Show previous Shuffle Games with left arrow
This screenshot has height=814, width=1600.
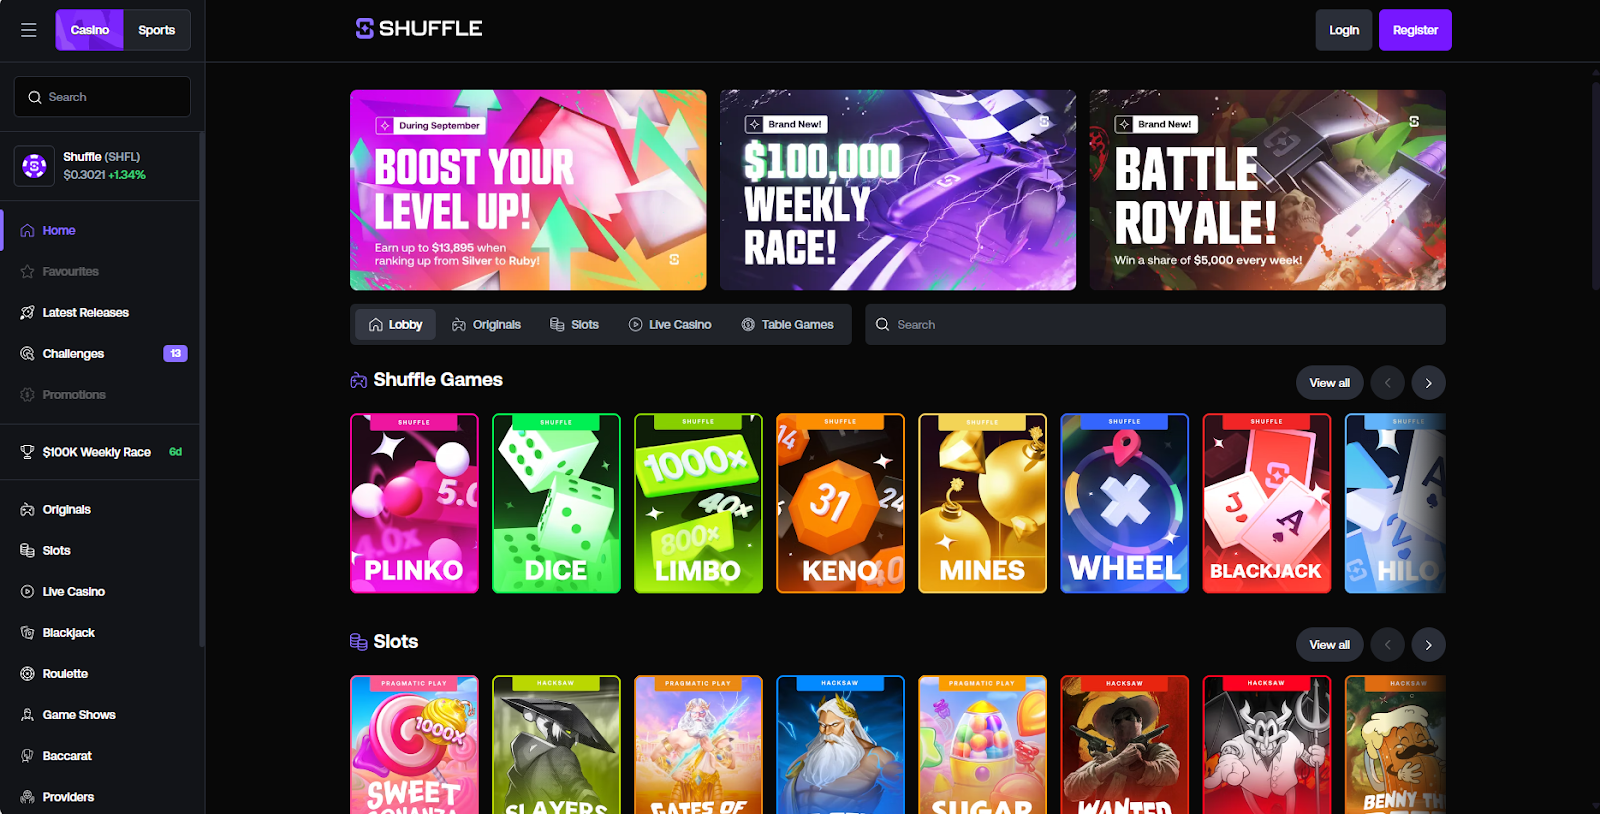1387,383
